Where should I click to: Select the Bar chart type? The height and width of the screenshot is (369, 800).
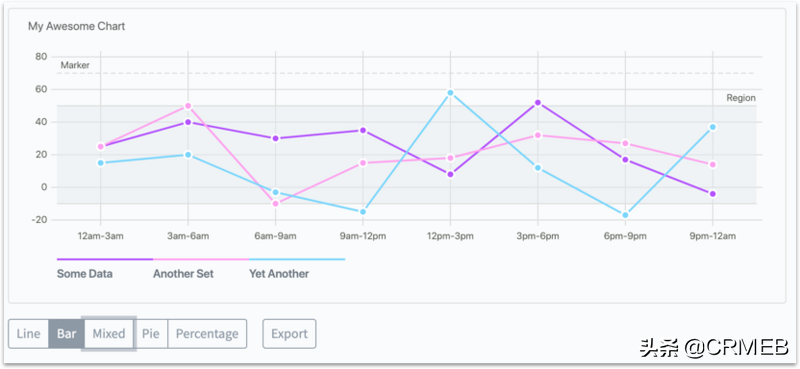click(66, 334)
